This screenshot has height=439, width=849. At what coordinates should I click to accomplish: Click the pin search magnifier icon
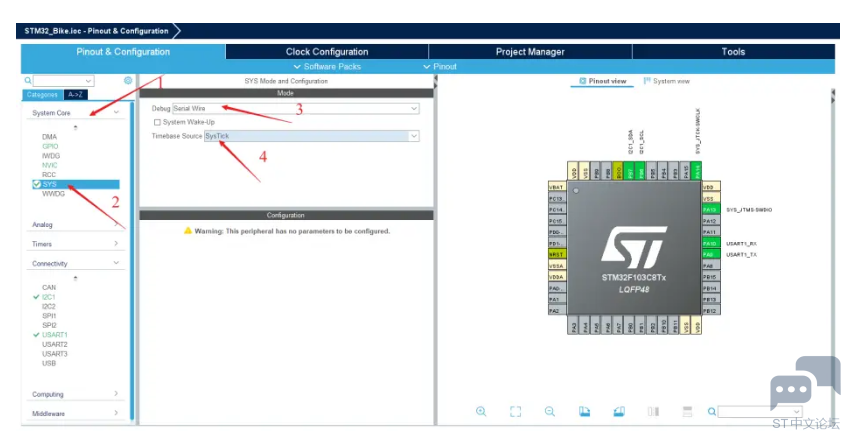(711, 412)
